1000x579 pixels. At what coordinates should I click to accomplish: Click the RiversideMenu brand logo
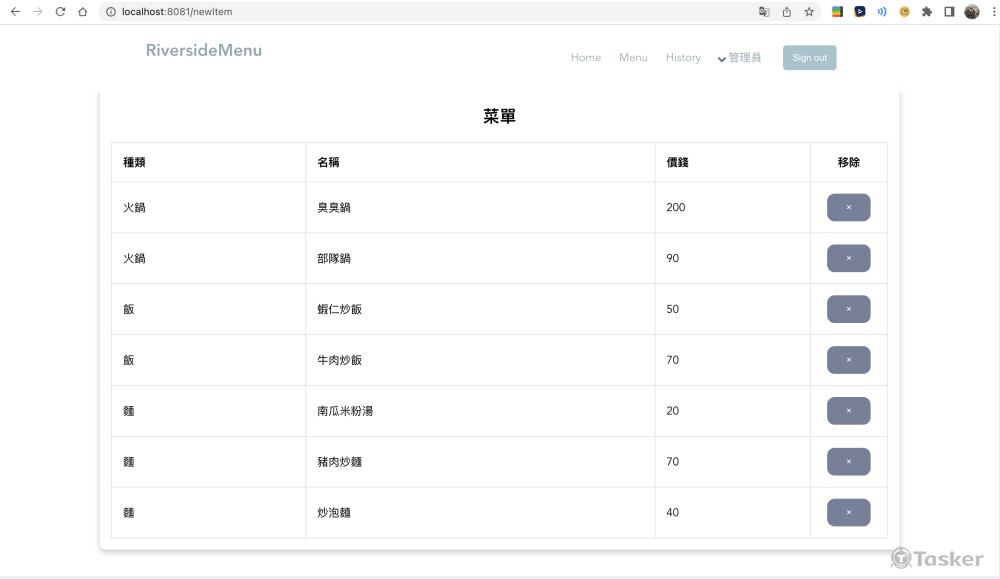point(204,51)
